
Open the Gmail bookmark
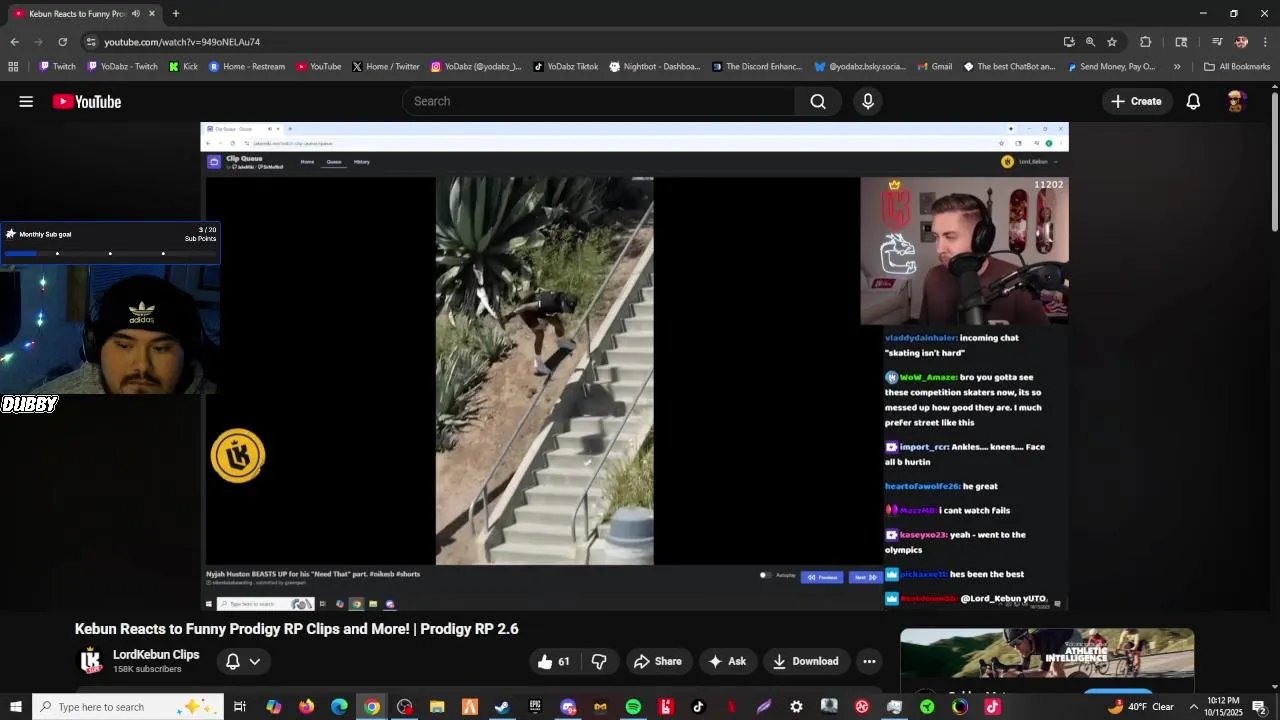click(934, 67)
